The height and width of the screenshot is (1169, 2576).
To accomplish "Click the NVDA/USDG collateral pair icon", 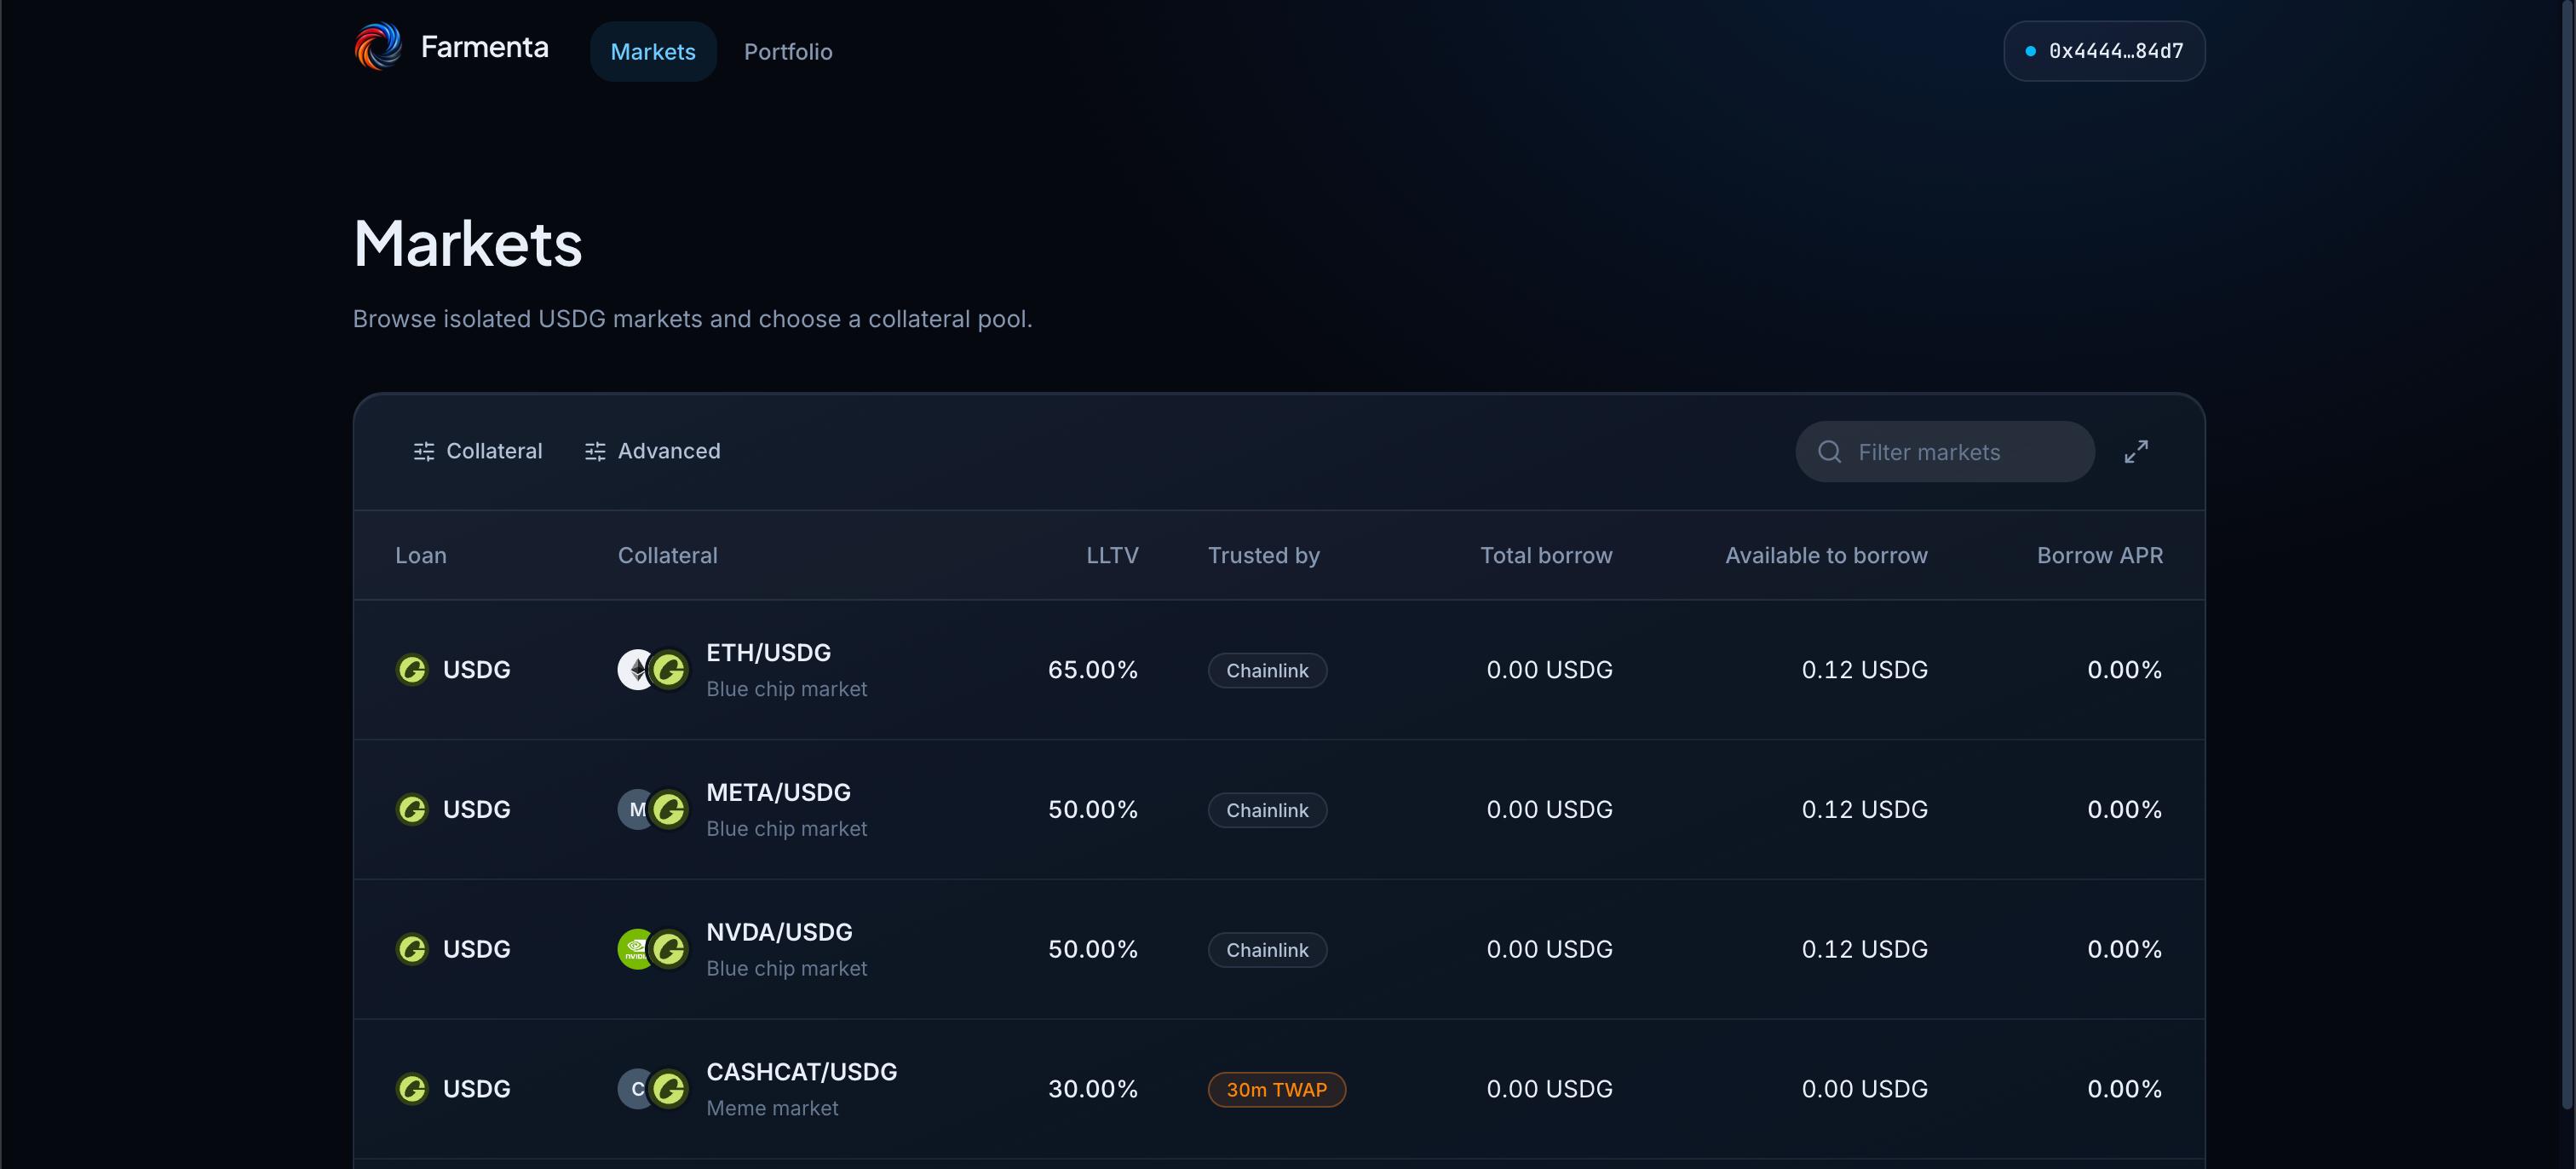I will click(x=653, y=949).
